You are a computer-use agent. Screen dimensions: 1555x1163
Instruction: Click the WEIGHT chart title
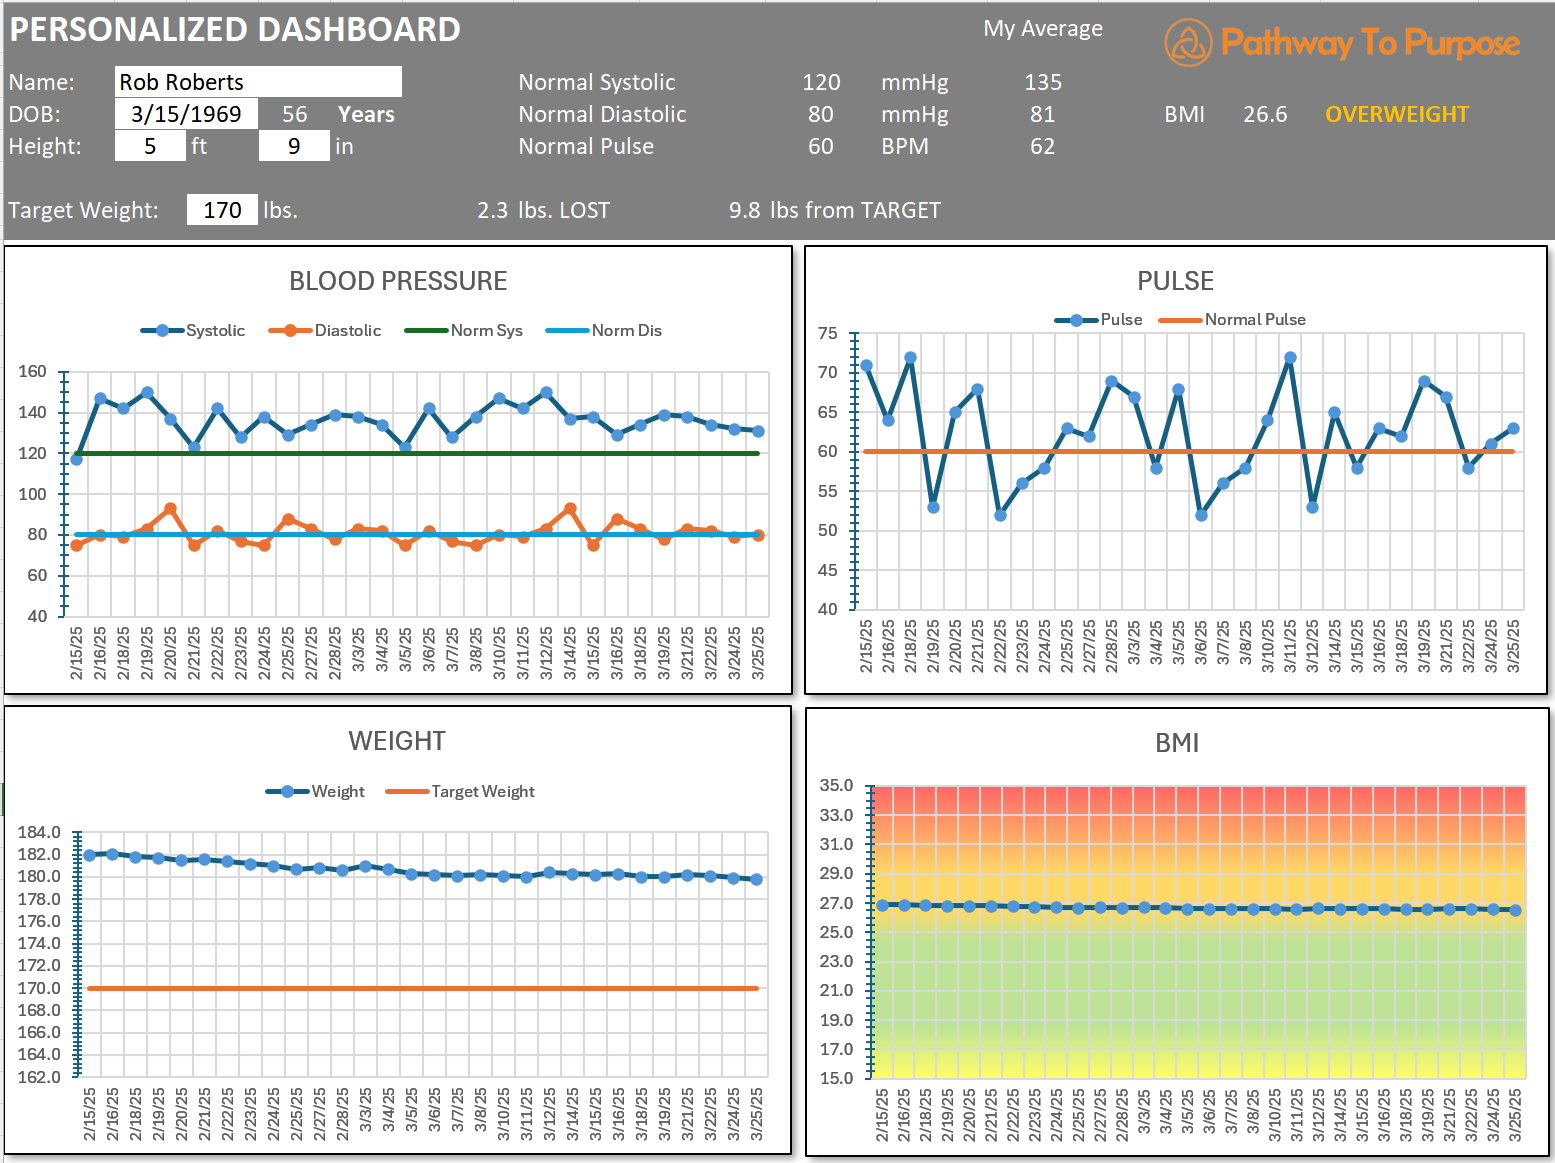tap(396, 741)
